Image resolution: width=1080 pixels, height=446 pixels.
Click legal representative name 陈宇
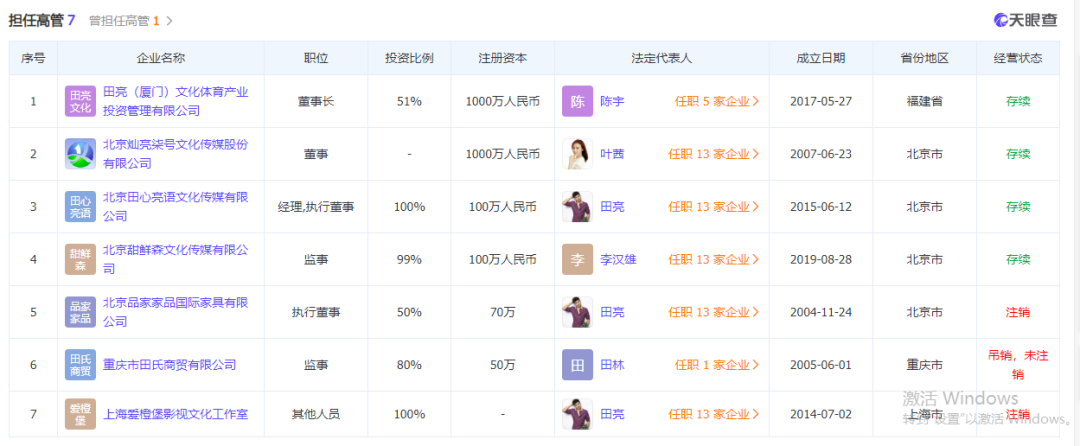coord(612,101)
